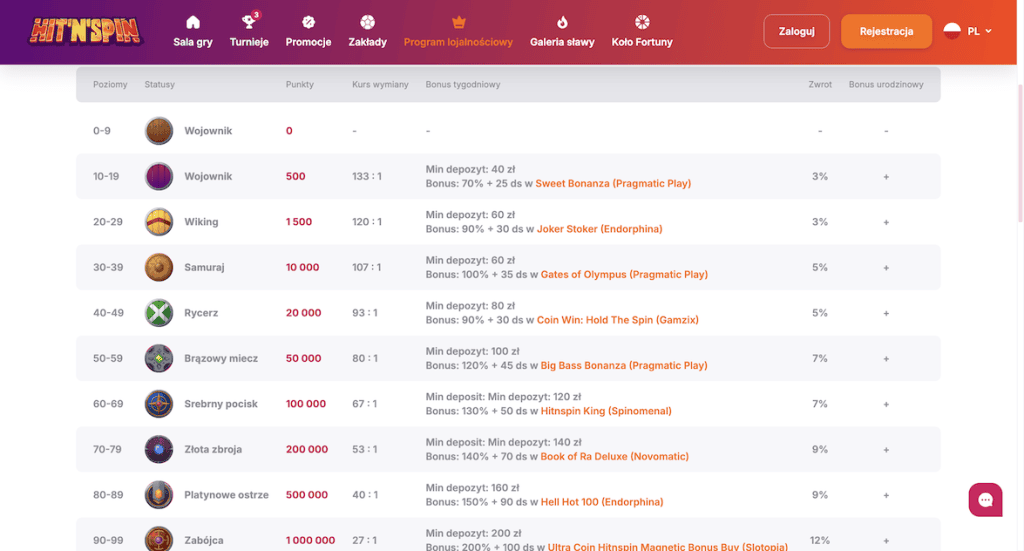Go to Sala gry menu label
Viewport: 1024px width, 551px height.
(193, 42)
